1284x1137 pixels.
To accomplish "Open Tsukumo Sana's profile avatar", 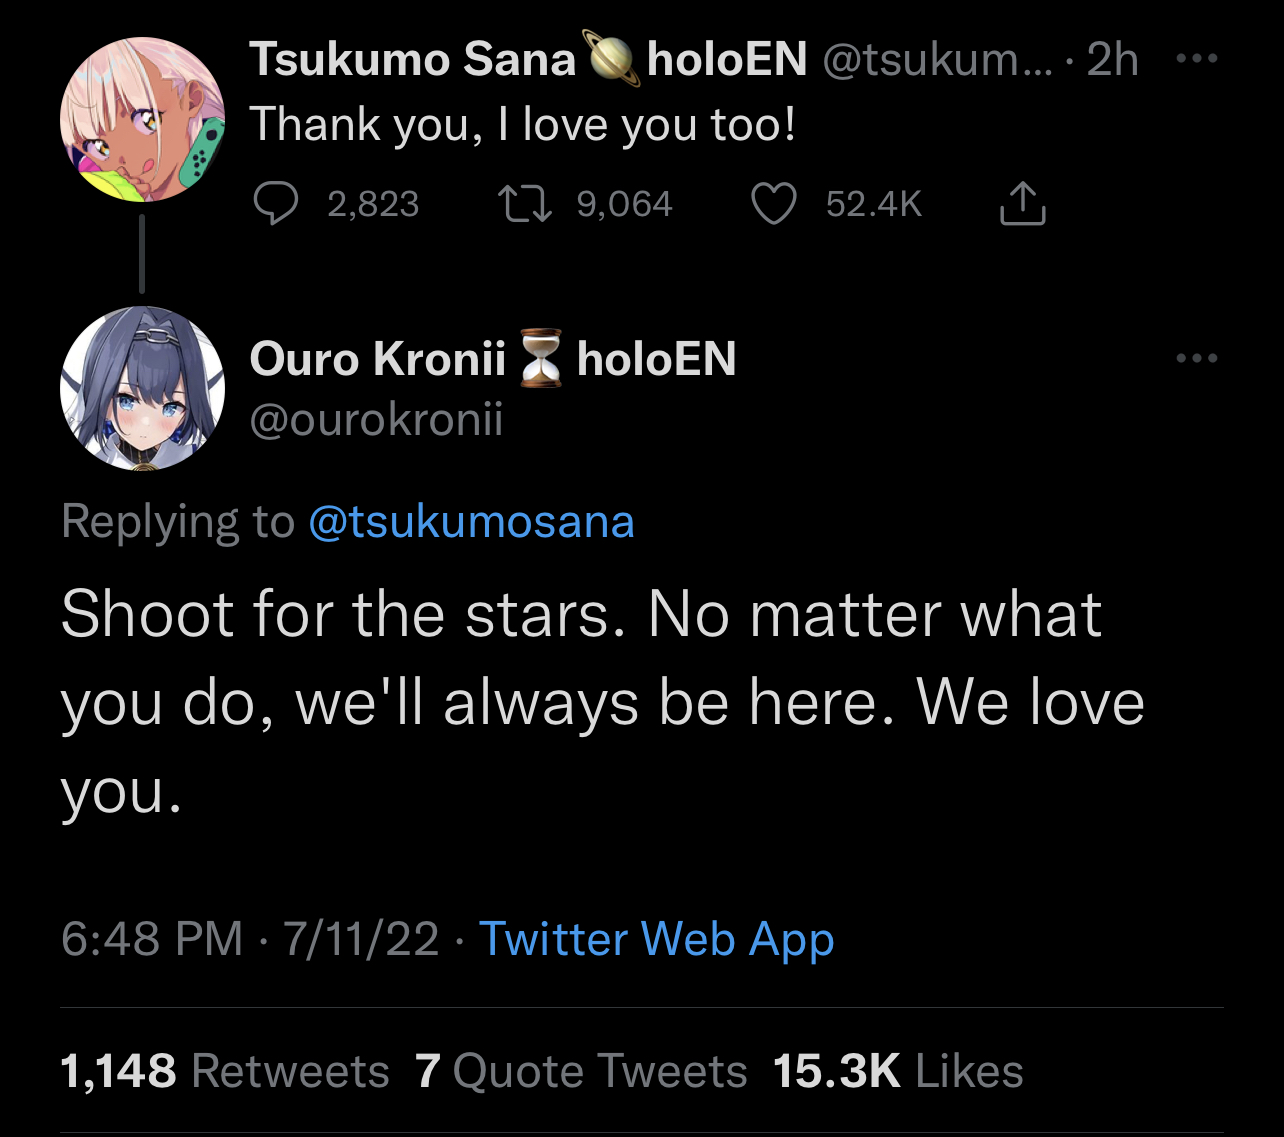I will tap(142, 120).
